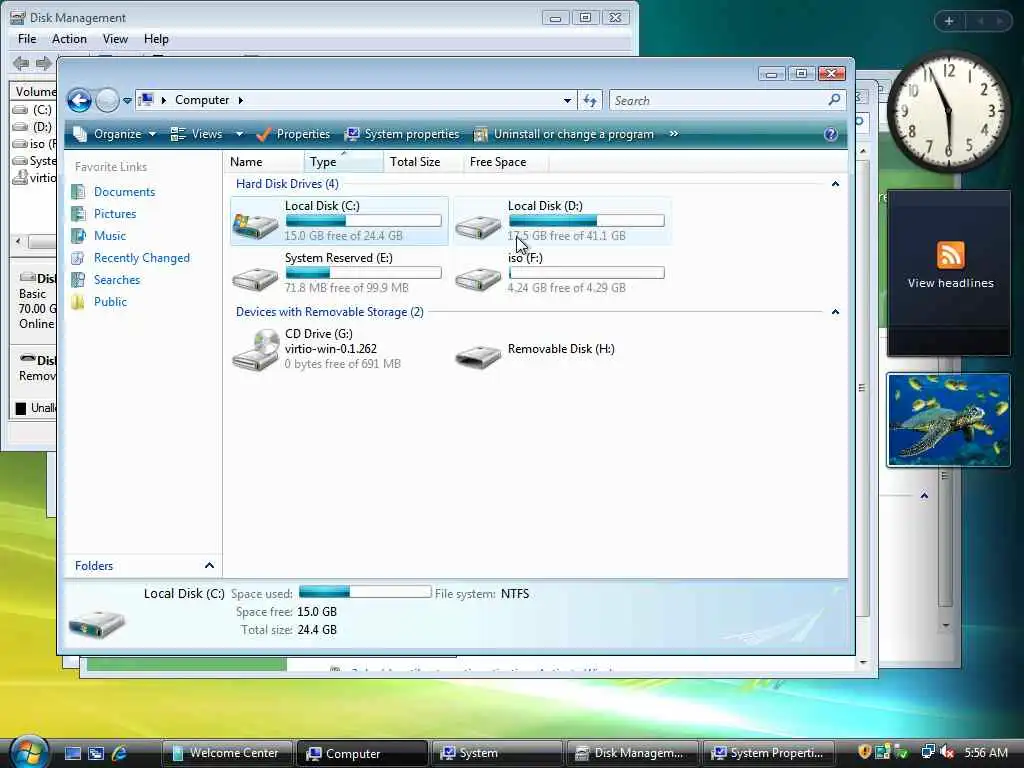Open Public in Favorite Links
Image resolution: width=1024 pixels, height=768 pixels.
click(x=110, y=302)
